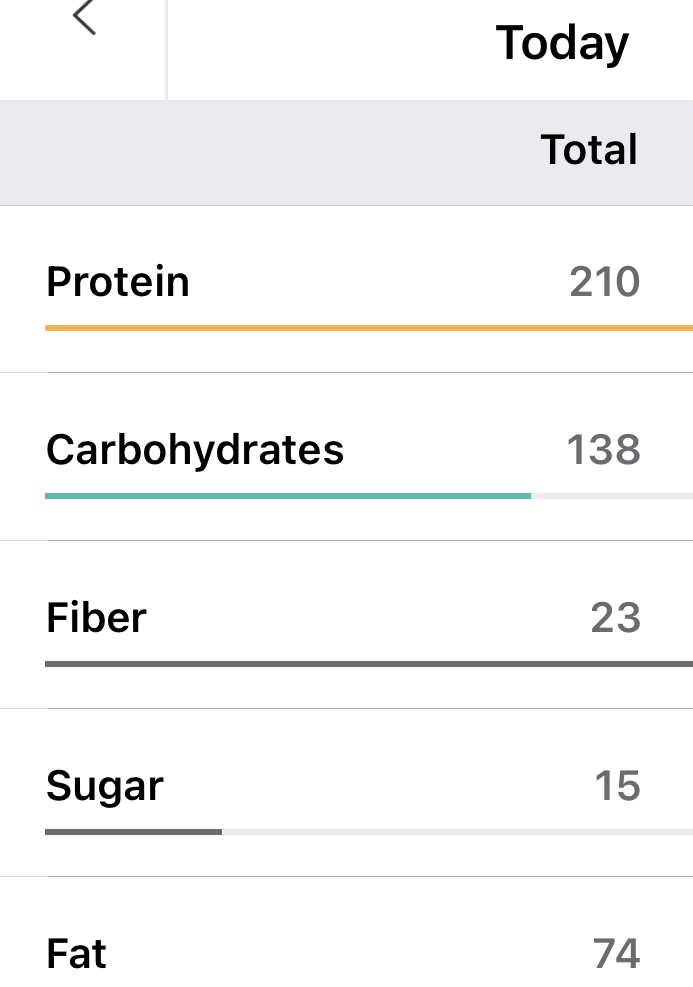Open the Sugar row label
Viewport: 693px width, 987px height.
click(104, 786)
